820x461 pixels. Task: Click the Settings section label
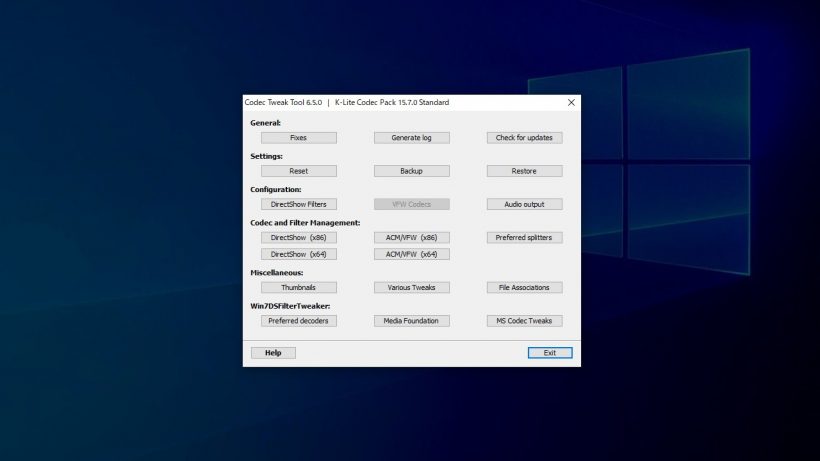click(266, 156)
